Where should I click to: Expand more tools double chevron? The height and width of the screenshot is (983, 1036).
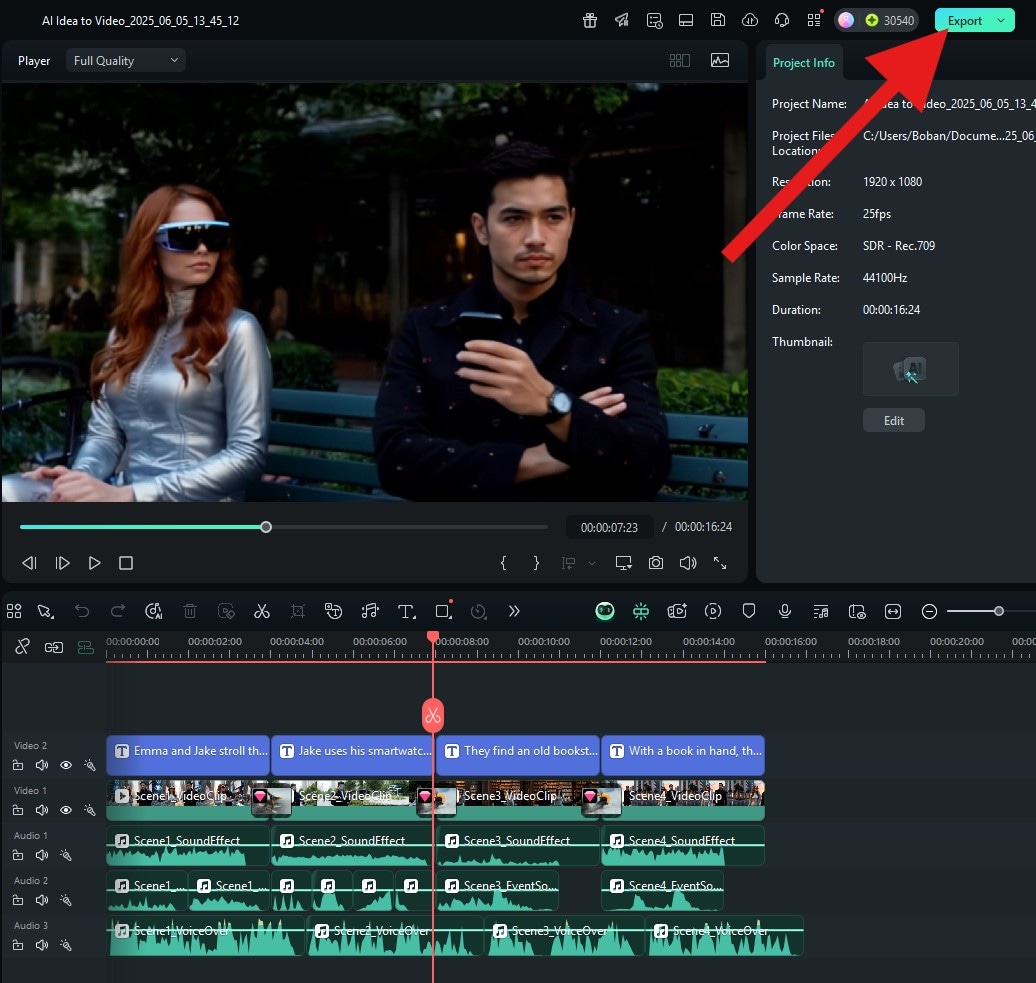click(514, 611)
